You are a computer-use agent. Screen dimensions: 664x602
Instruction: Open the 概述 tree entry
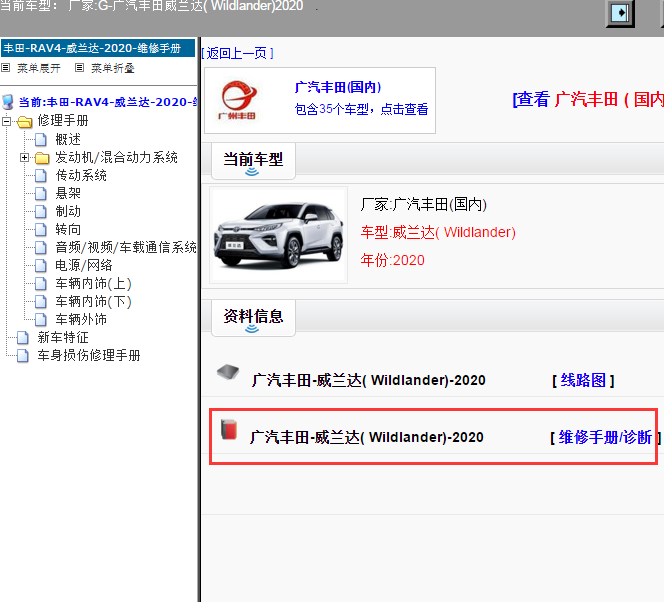[x=68, y=139]
